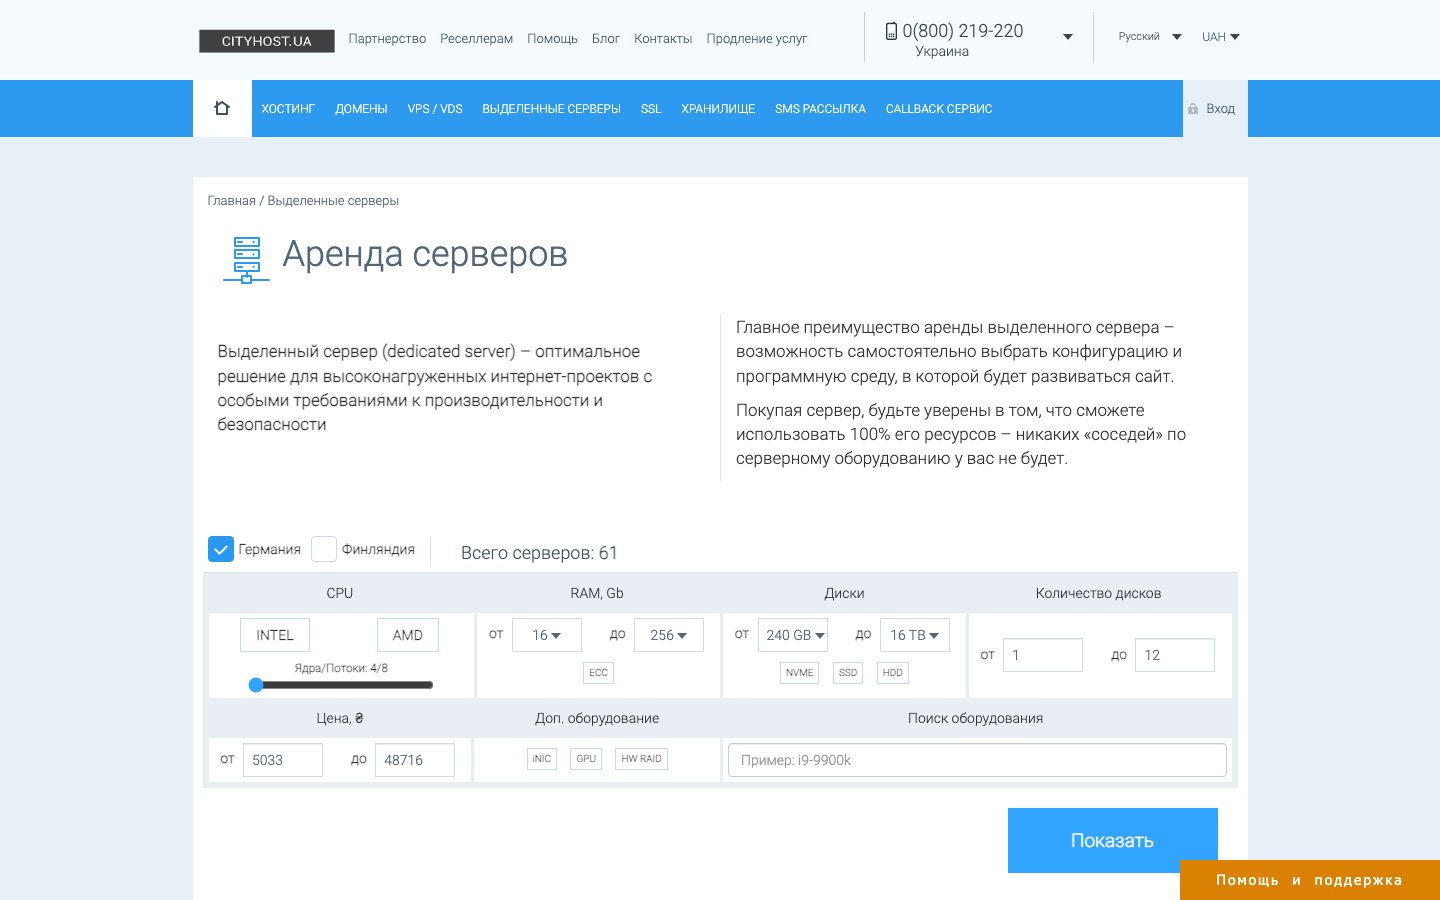Open the CALLBACK СЕРВИС menu item

coord(939,109)
